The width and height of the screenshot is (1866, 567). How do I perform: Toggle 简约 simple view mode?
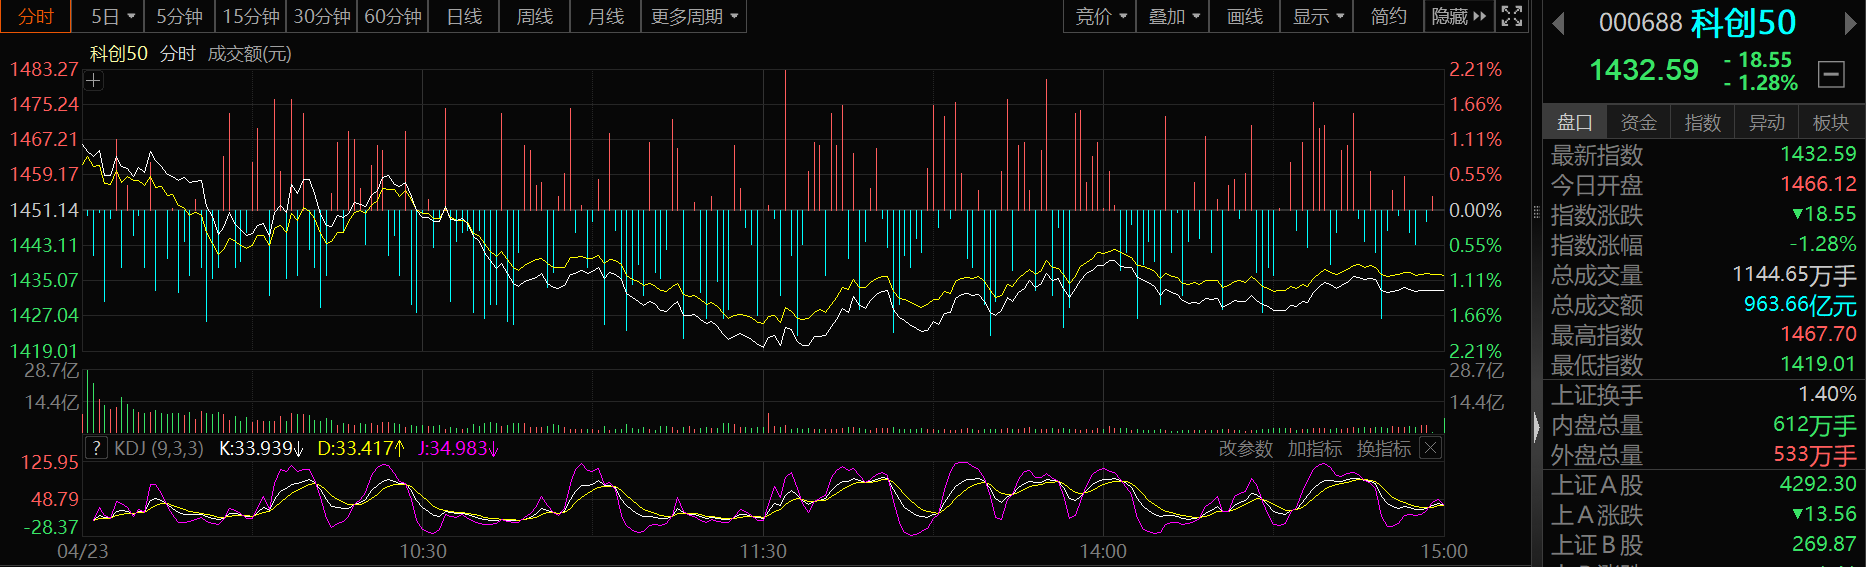1388,16
